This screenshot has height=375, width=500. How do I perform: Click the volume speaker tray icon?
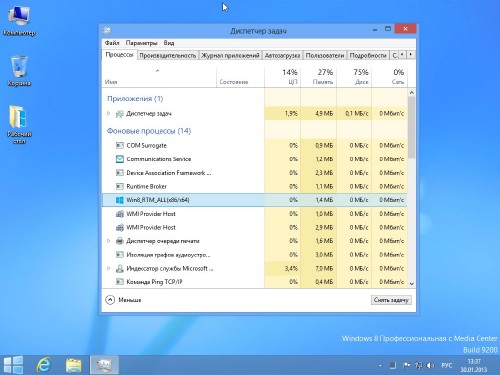click(x=430, y=365)
